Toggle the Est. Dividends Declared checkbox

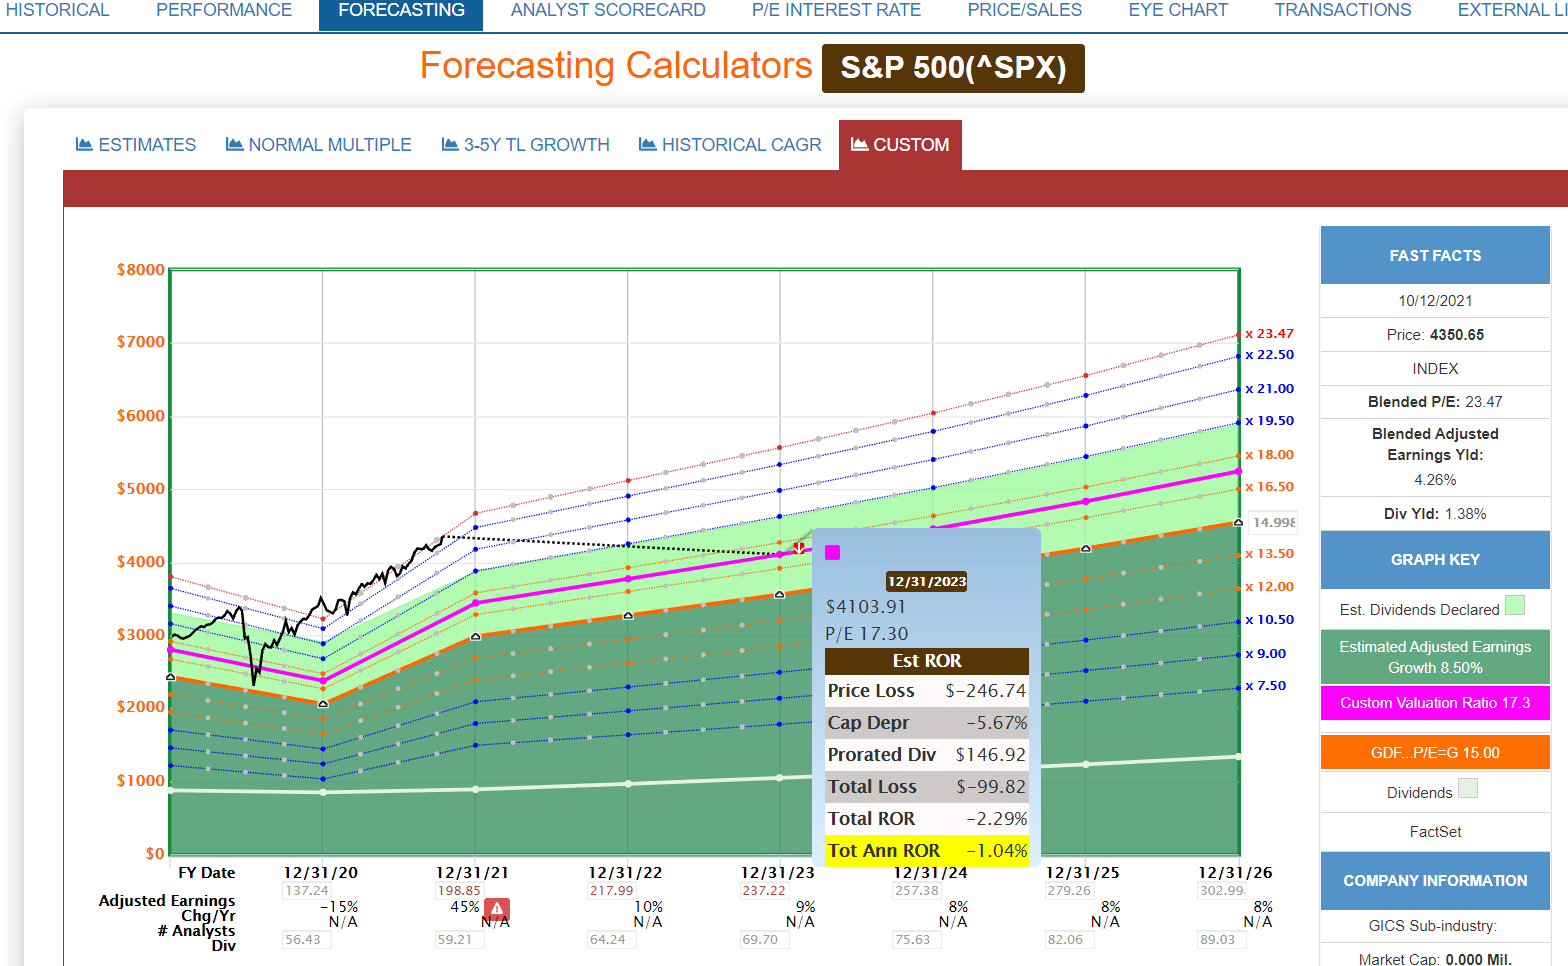tap(1515, 605)
